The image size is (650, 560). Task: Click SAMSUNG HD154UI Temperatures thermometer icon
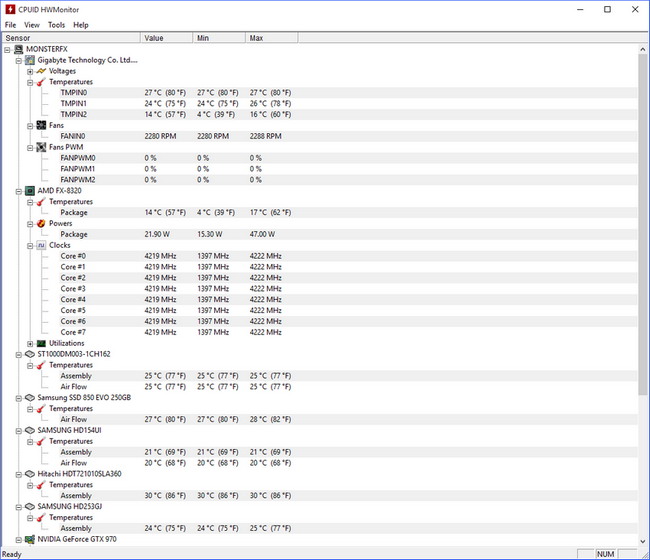click(41, 441)
